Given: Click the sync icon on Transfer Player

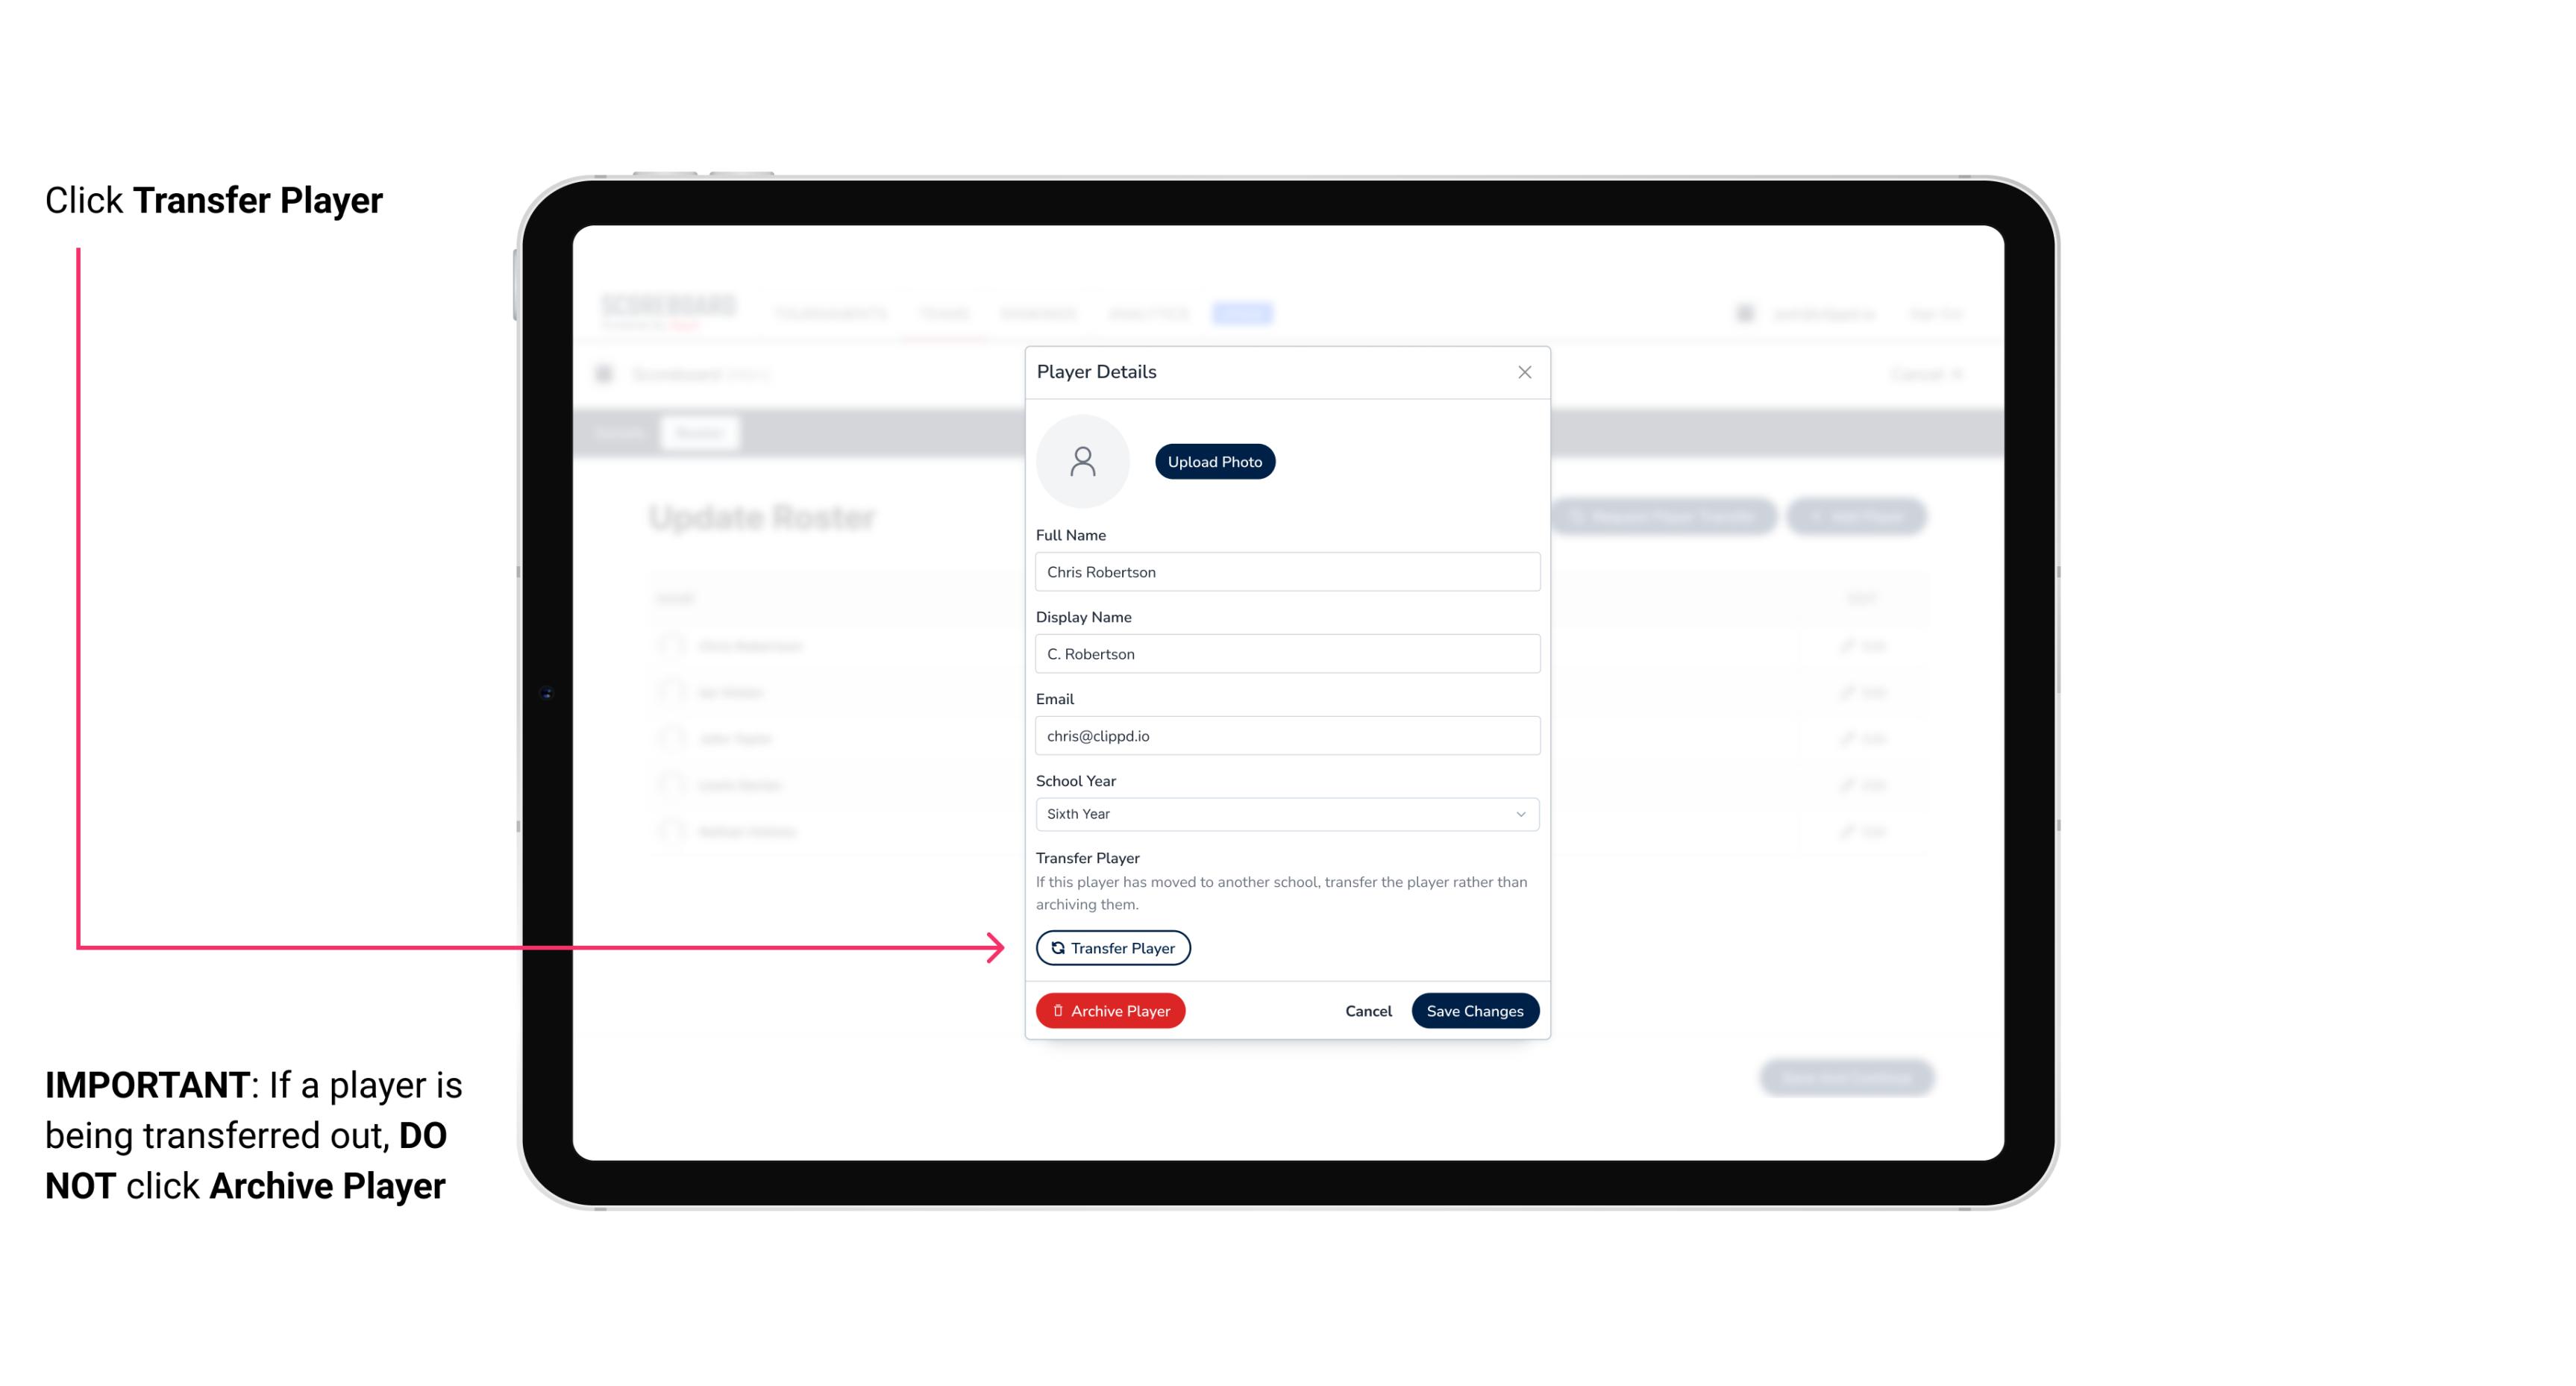Looking at the screenshot, I should click(1056, 947).
